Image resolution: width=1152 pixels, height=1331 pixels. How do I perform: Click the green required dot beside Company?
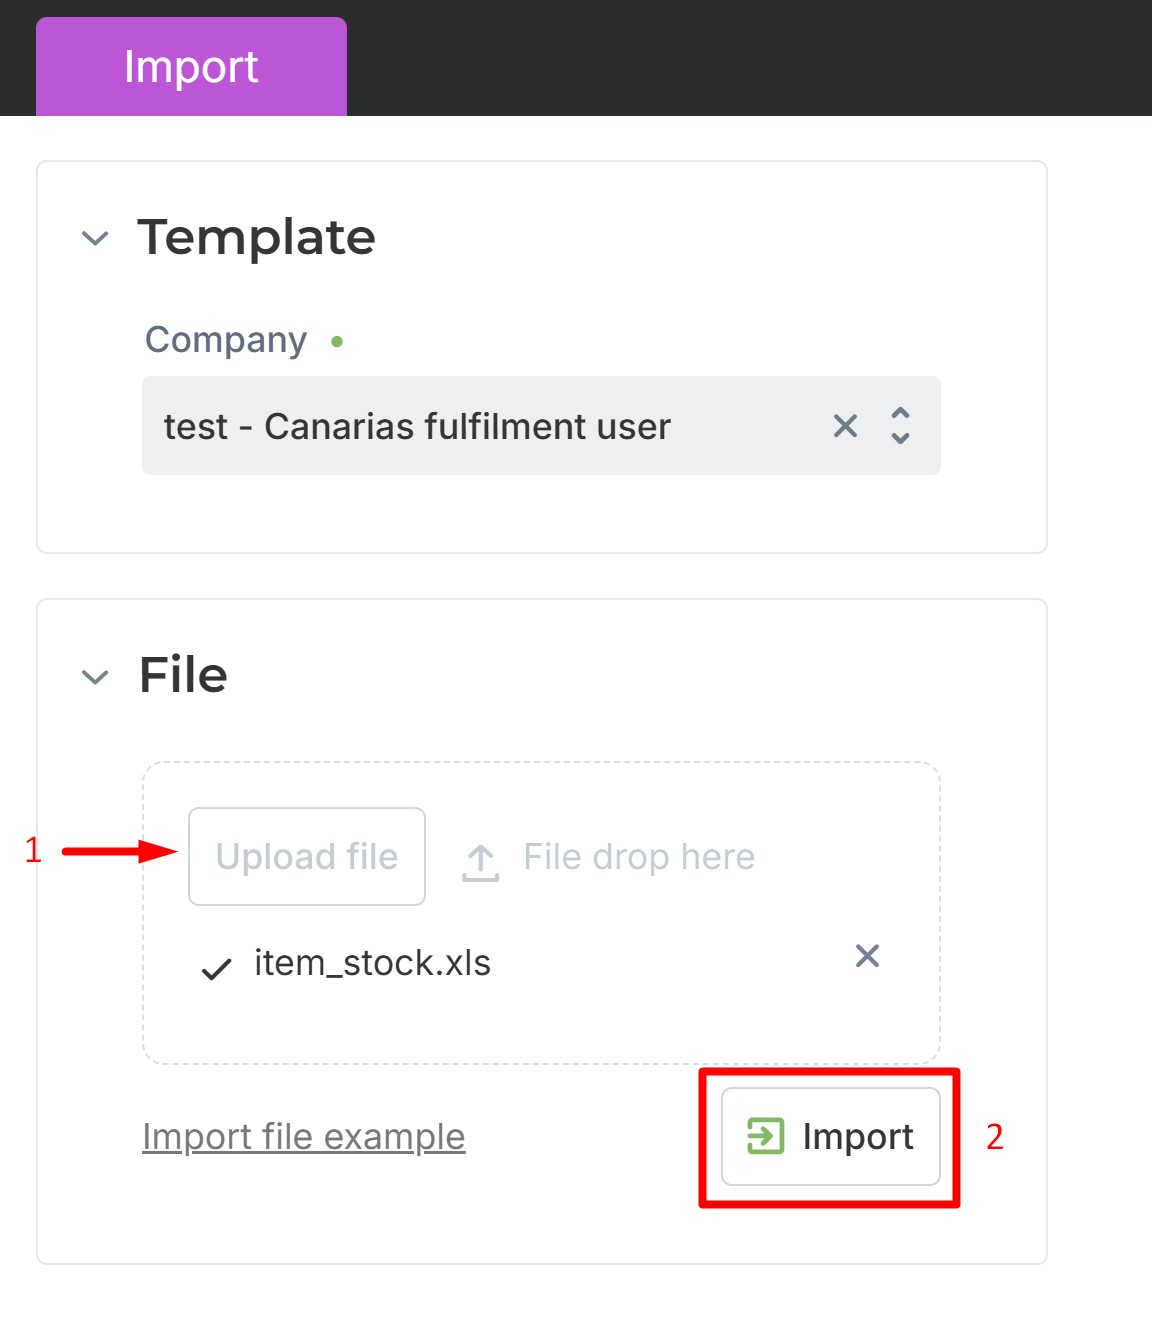click(337, 342)
